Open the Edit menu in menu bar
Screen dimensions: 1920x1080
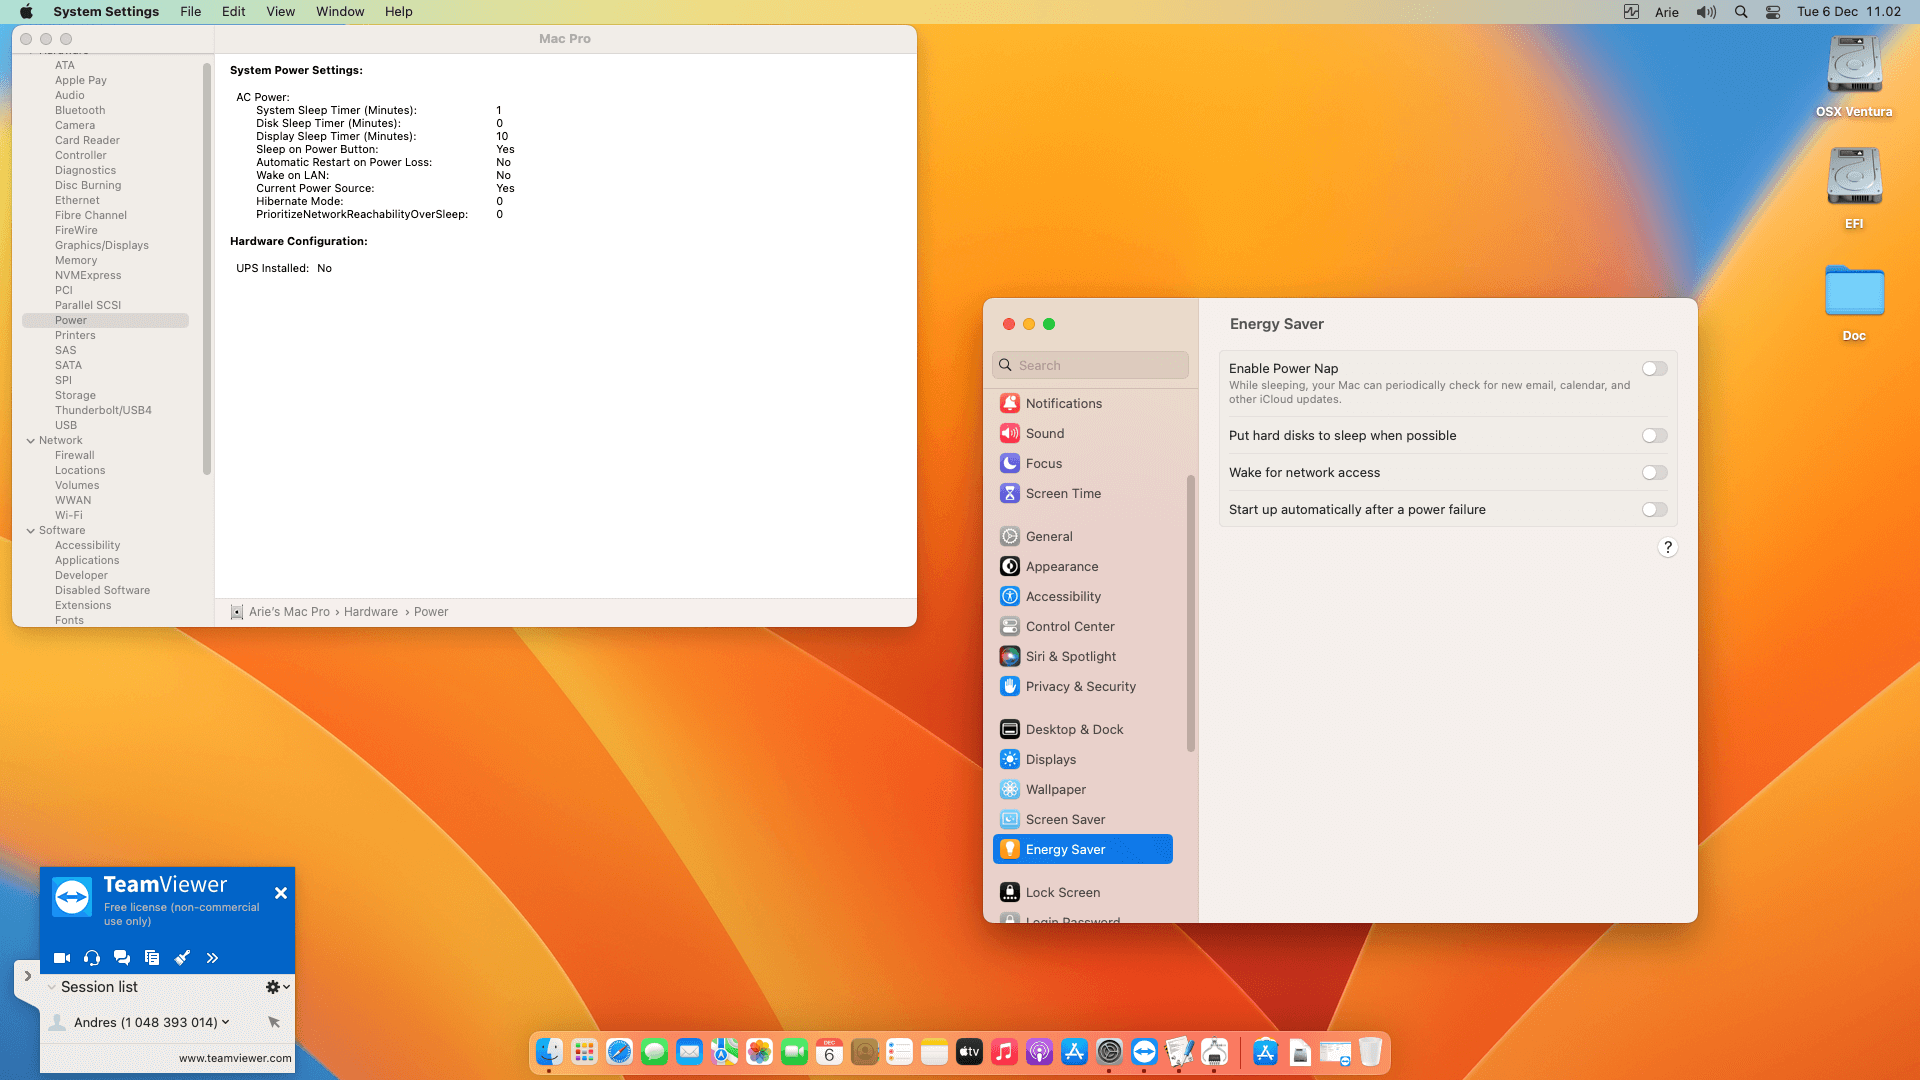tap(233, 12)
